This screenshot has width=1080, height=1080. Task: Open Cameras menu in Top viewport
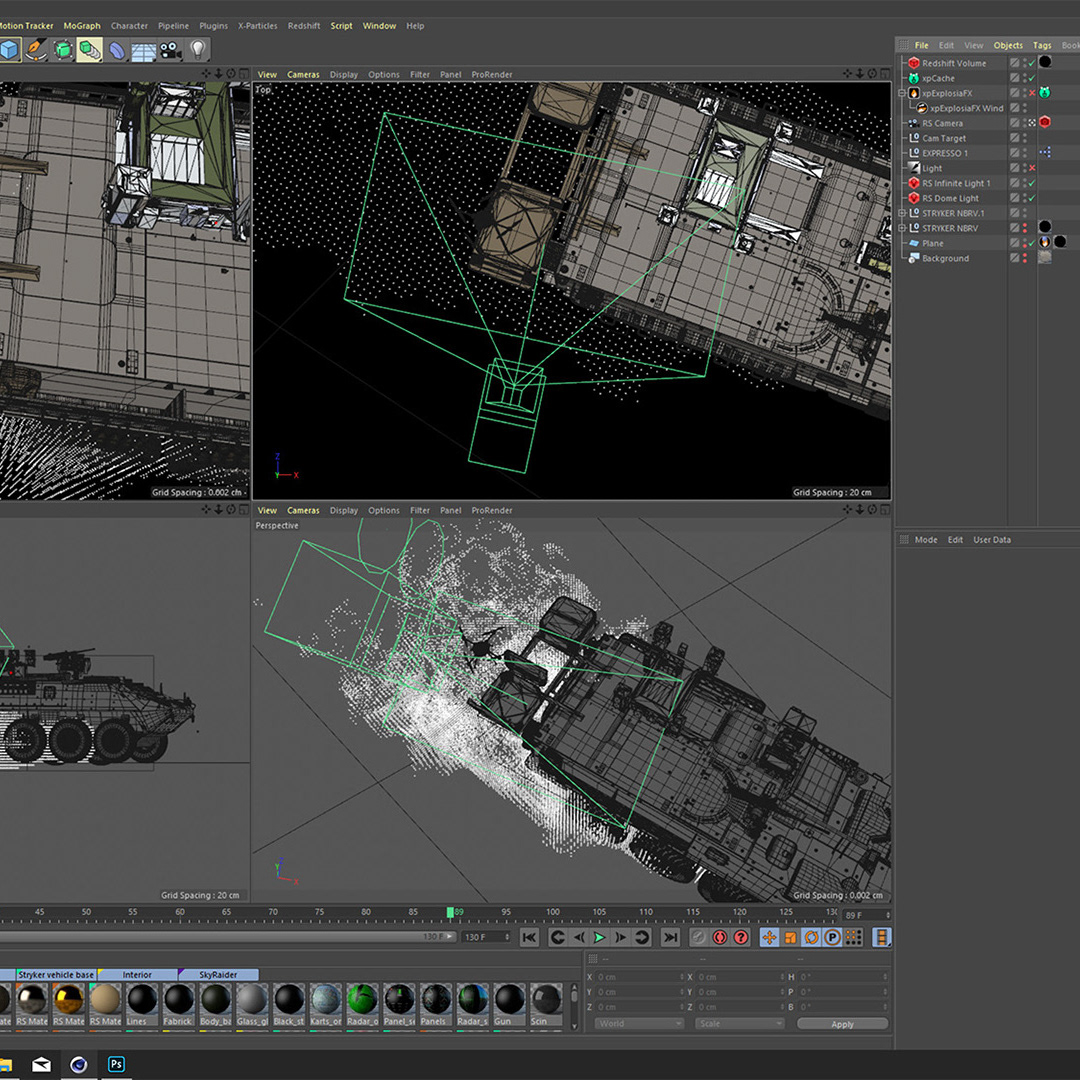pos(303,74)
